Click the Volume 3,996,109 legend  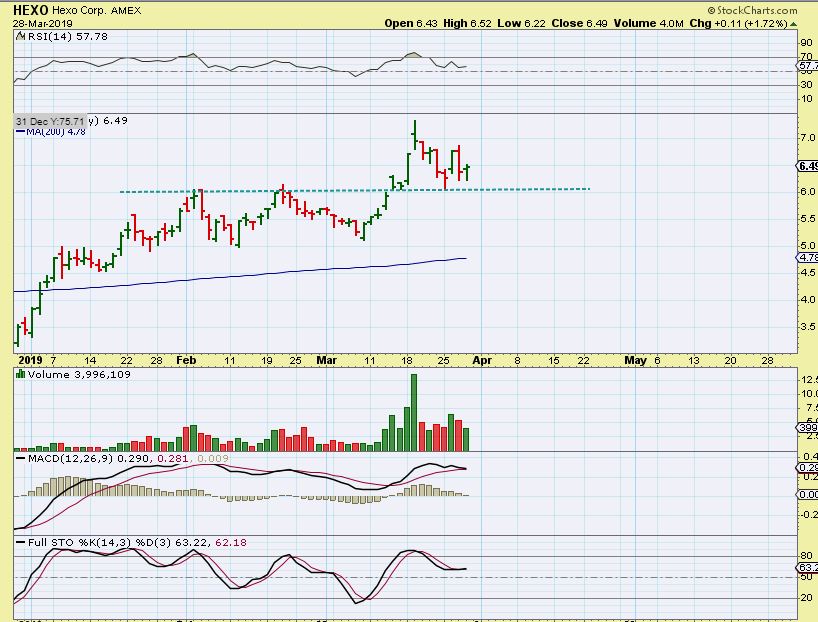(x=79, y=375)
